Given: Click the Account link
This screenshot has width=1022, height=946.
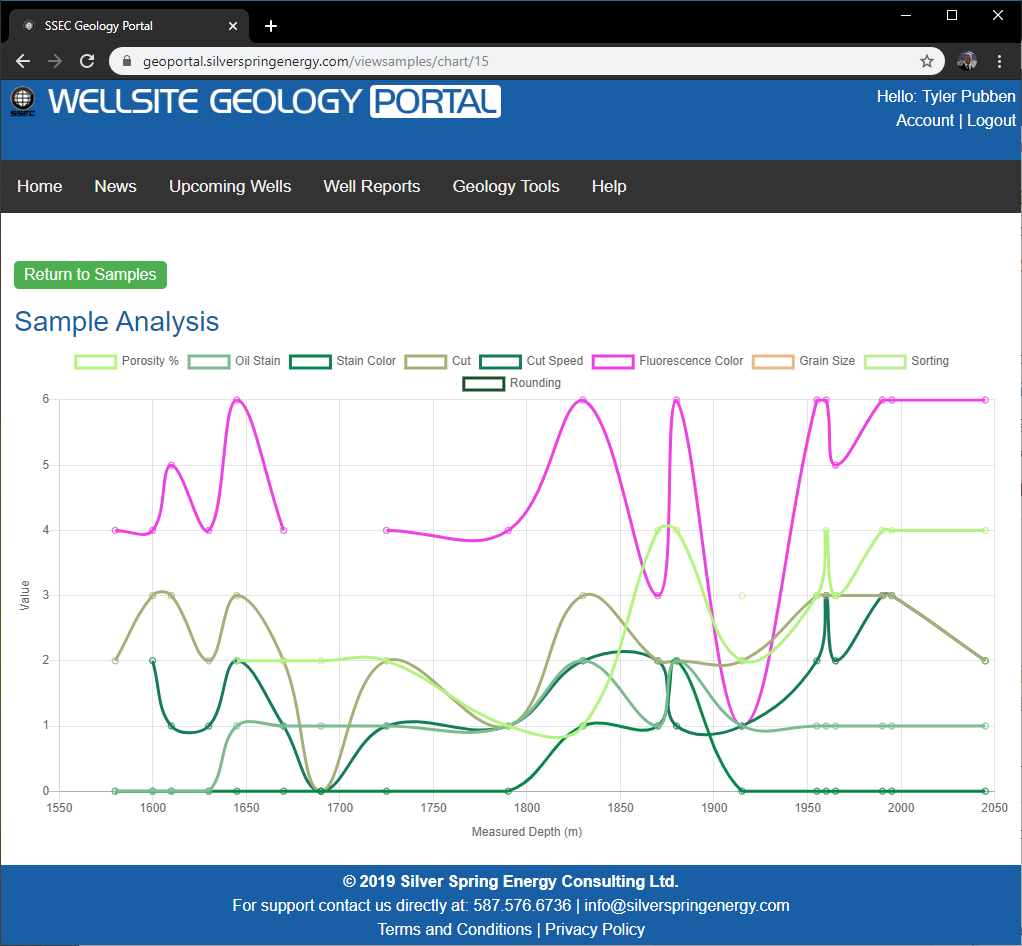Looking at the screenshot, I should [925, 121].
